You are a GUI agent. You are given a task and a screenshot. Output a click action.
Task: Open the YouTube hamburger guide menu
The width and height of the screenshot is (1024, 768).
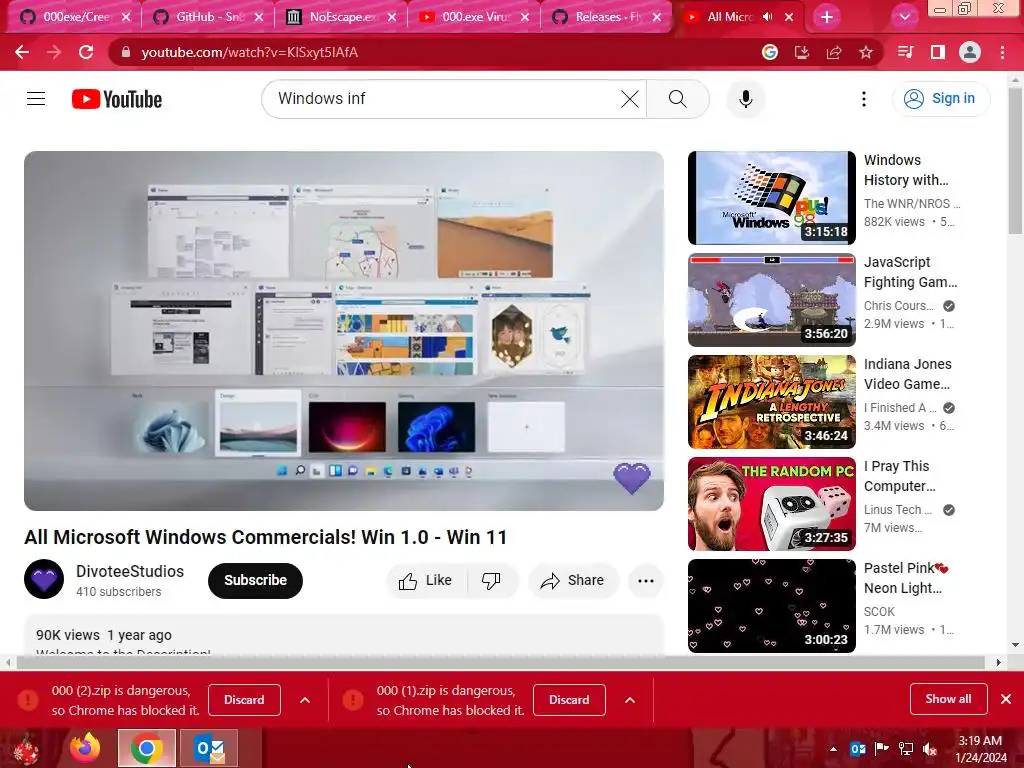pyautogui.click(x=36, y=99)
